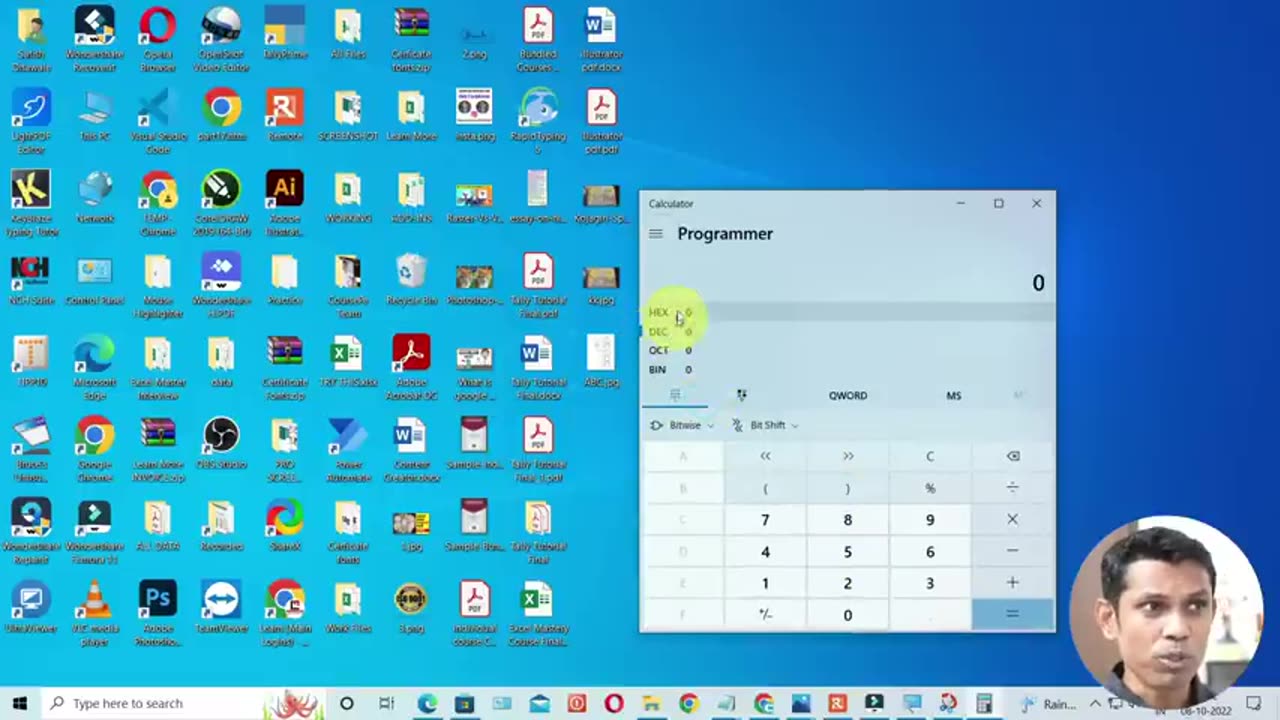
Task: Open NCH Suite desktop shortcut
Action: [31, 280]
